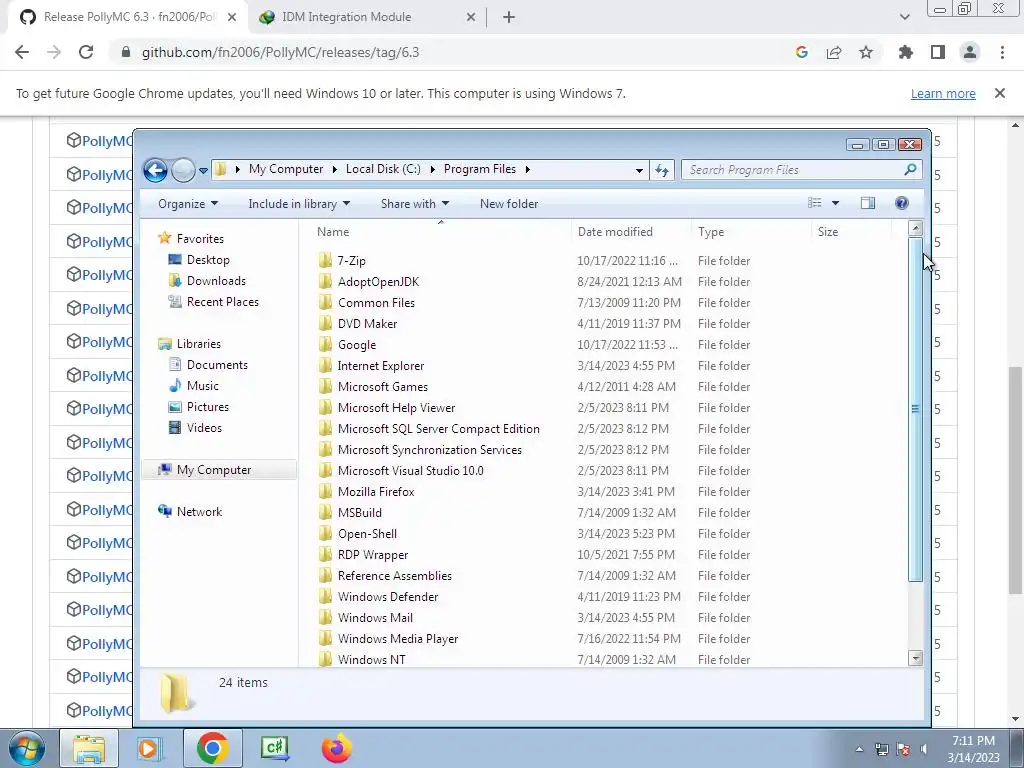Select the RDP Wrapper folder
This screenshot has width=1024, height=768.
[373, 554]
